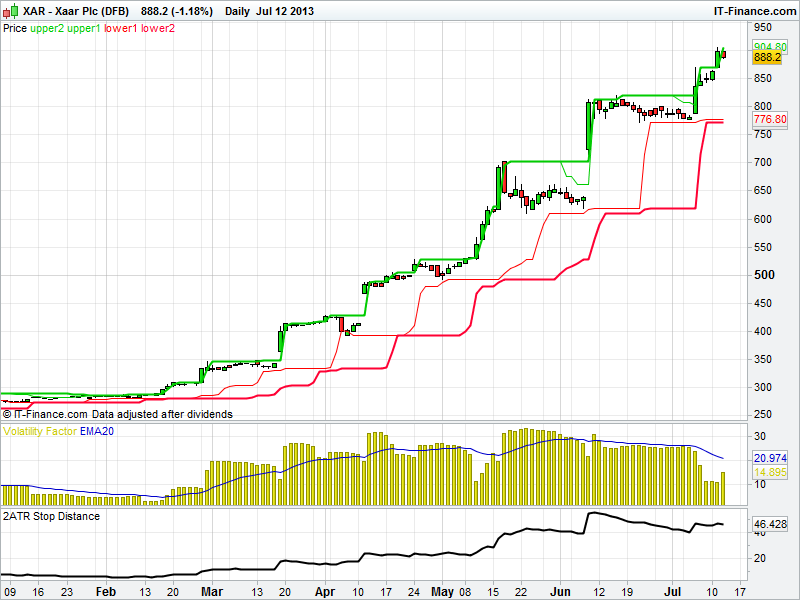Click the red 776.80 lower band tag

click(770, 119)
